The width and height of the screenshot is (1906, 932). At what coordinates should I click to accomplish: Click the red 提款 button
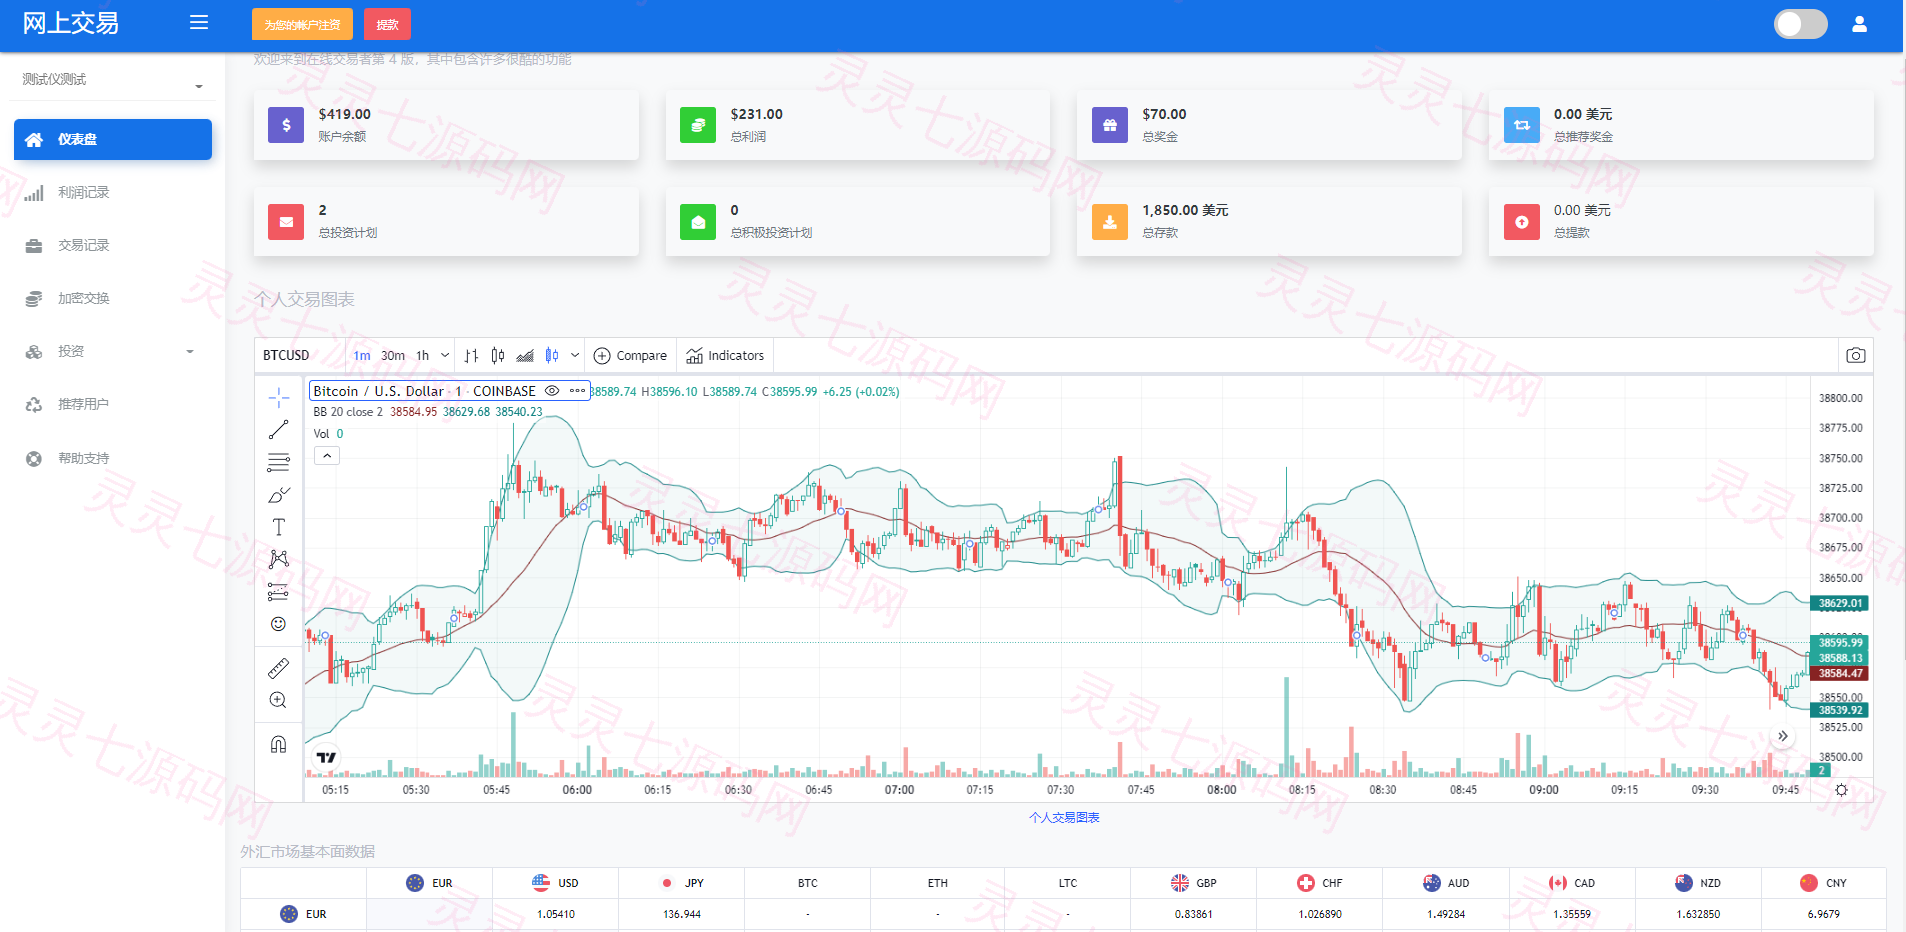point(387,24)
